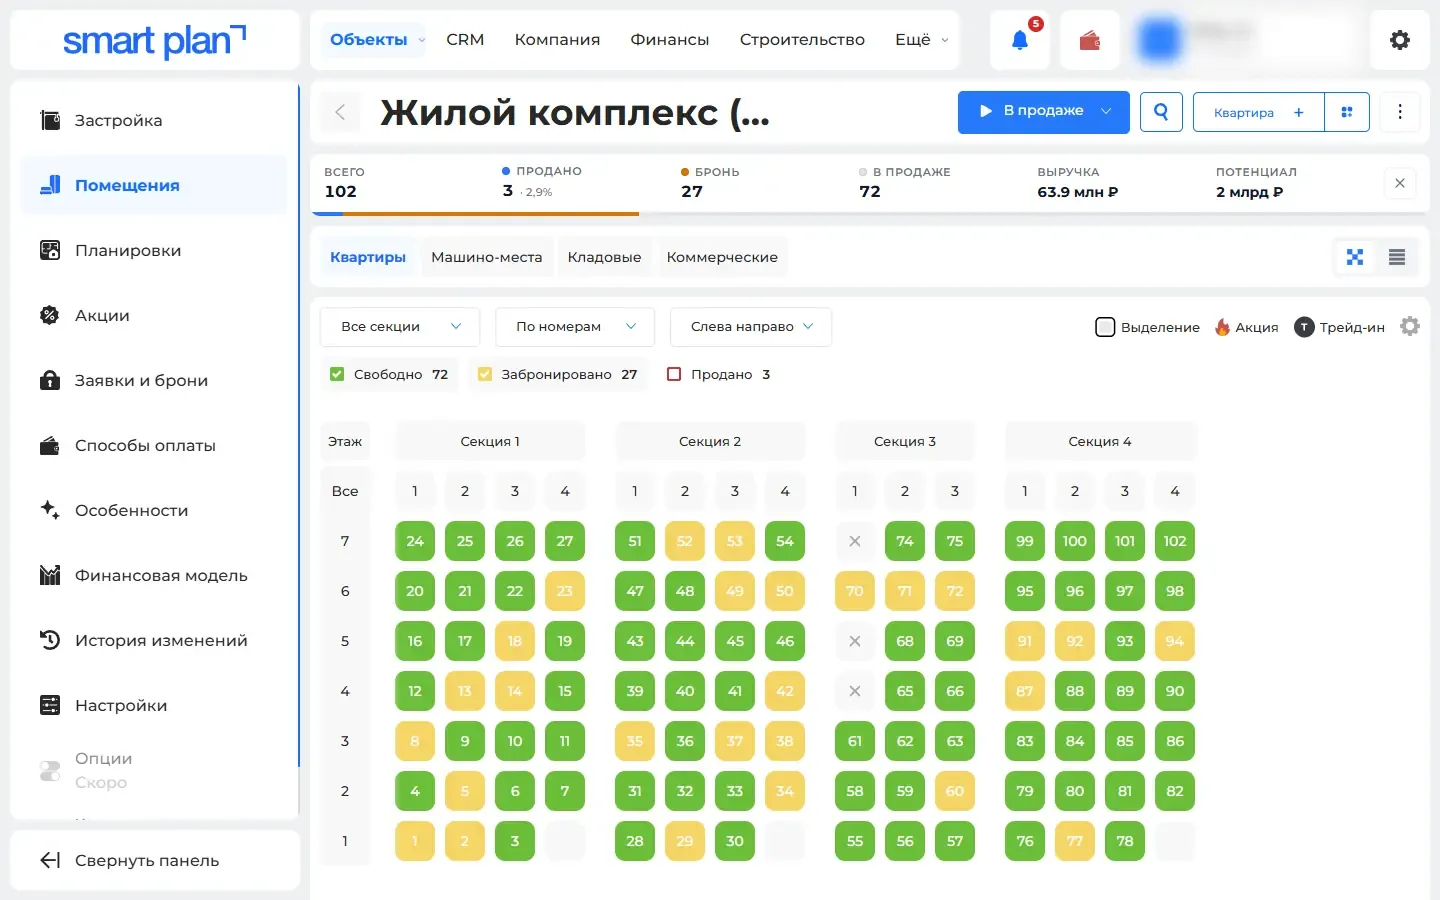Open История изменений in the sidebar
The width and height of the screenshot is (1440, 900).
(x=154, y=640)
